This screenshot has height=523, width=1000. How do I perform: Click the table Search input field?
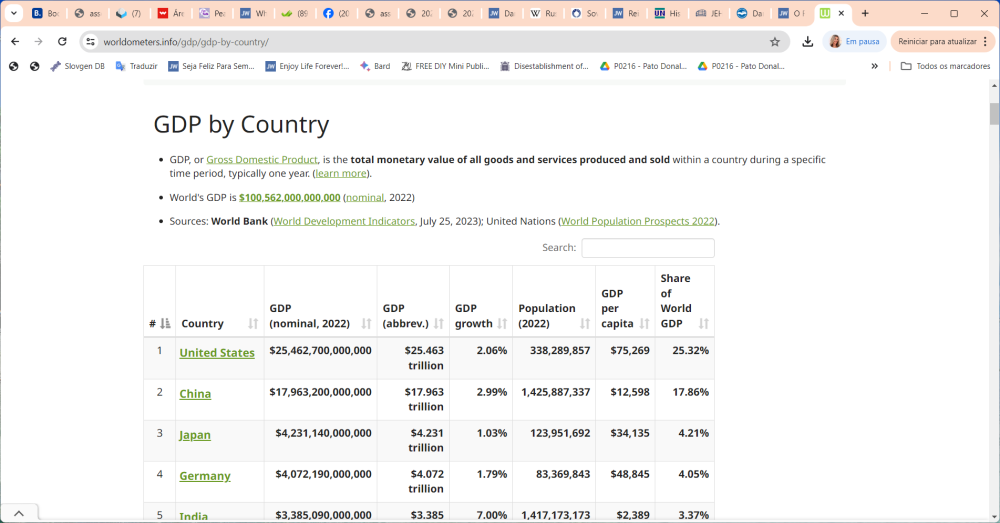pyautogui.click(x=648, y=248)
